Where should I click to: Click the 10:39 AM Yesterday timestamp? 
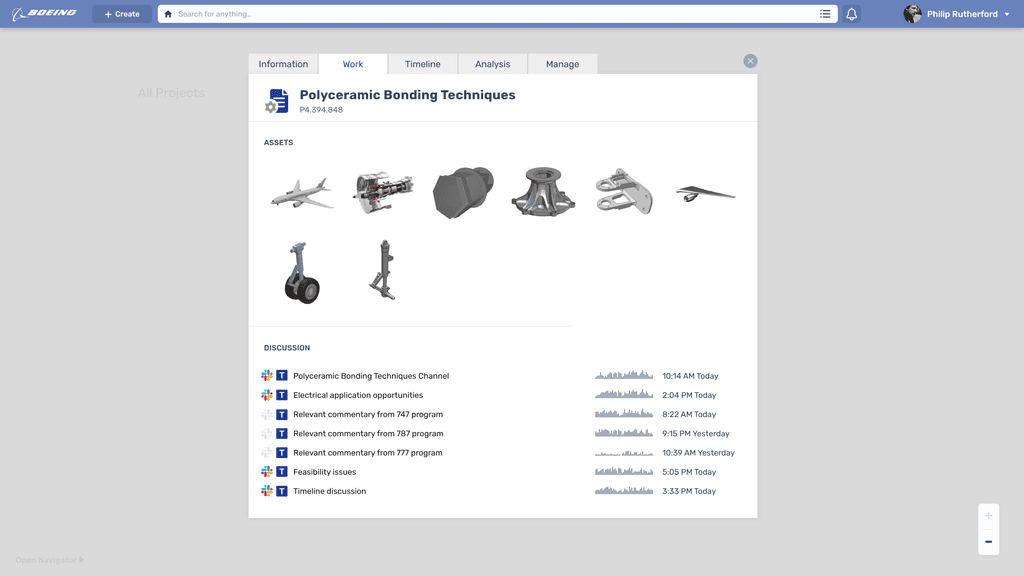698,453
